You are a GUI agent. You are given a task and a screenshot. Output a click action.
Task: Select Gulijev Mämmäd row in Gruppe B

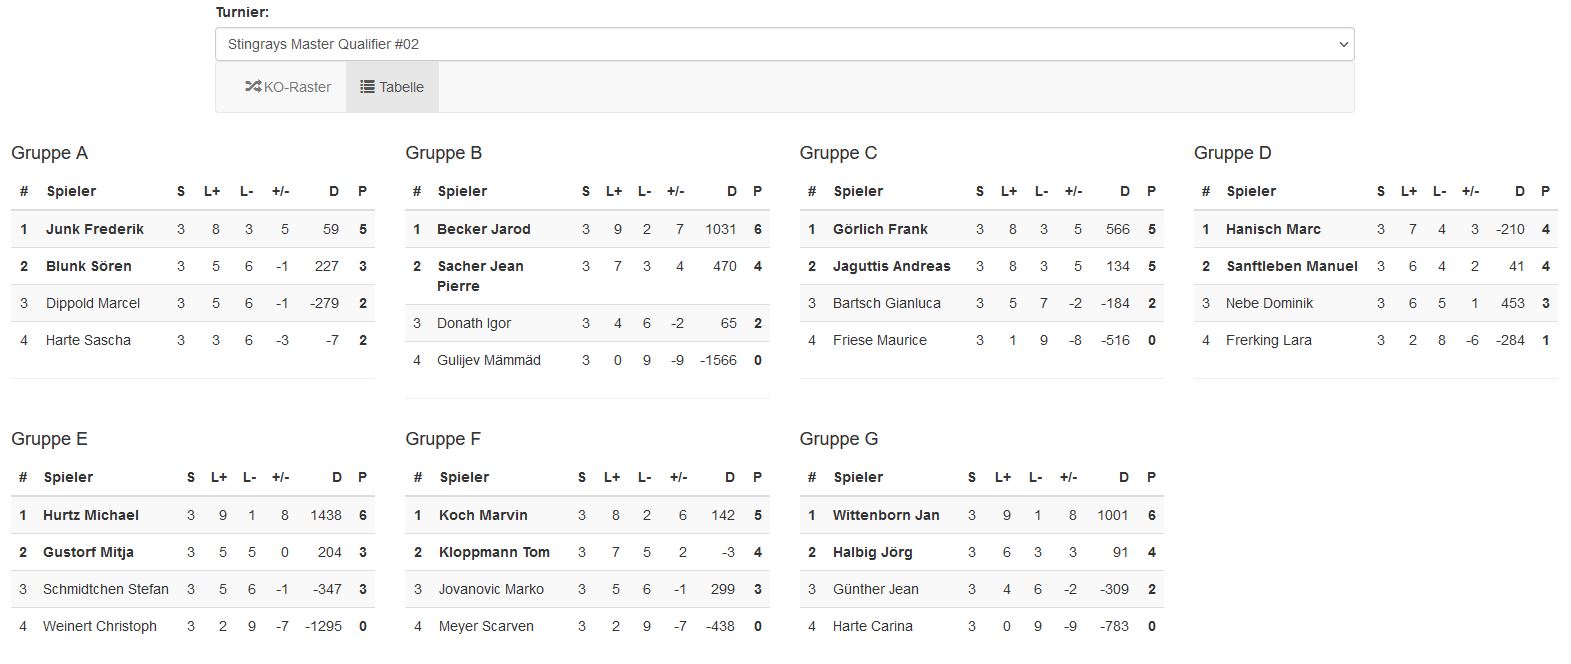[587, 360]
